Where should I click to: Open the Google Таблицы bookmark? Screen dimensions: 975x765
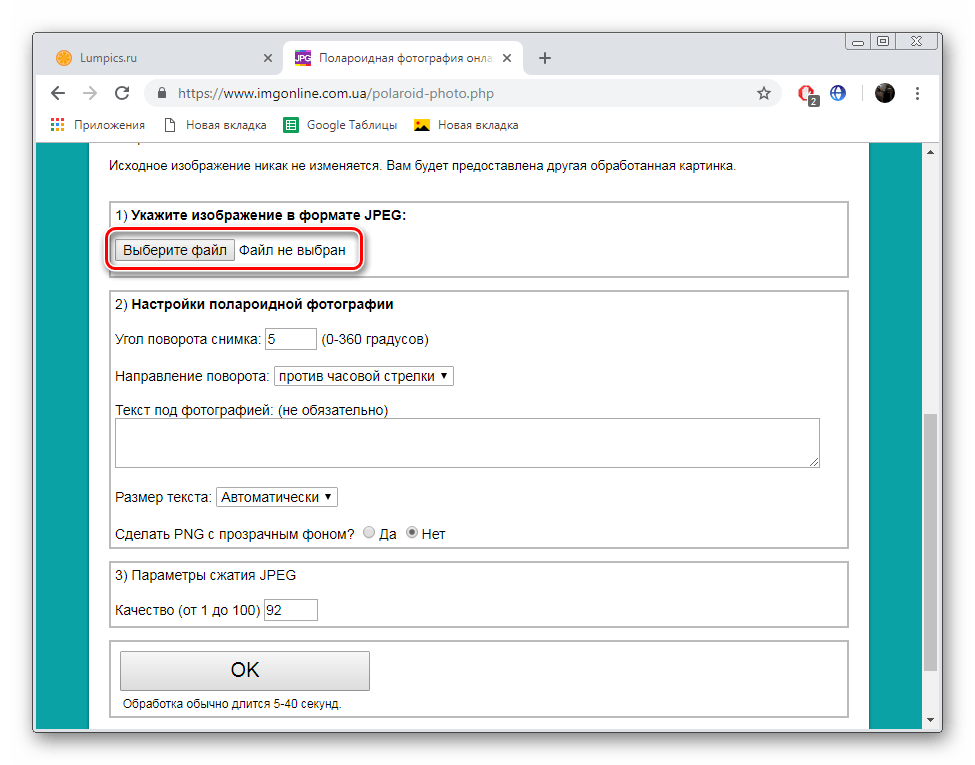(x=340, y=125)
